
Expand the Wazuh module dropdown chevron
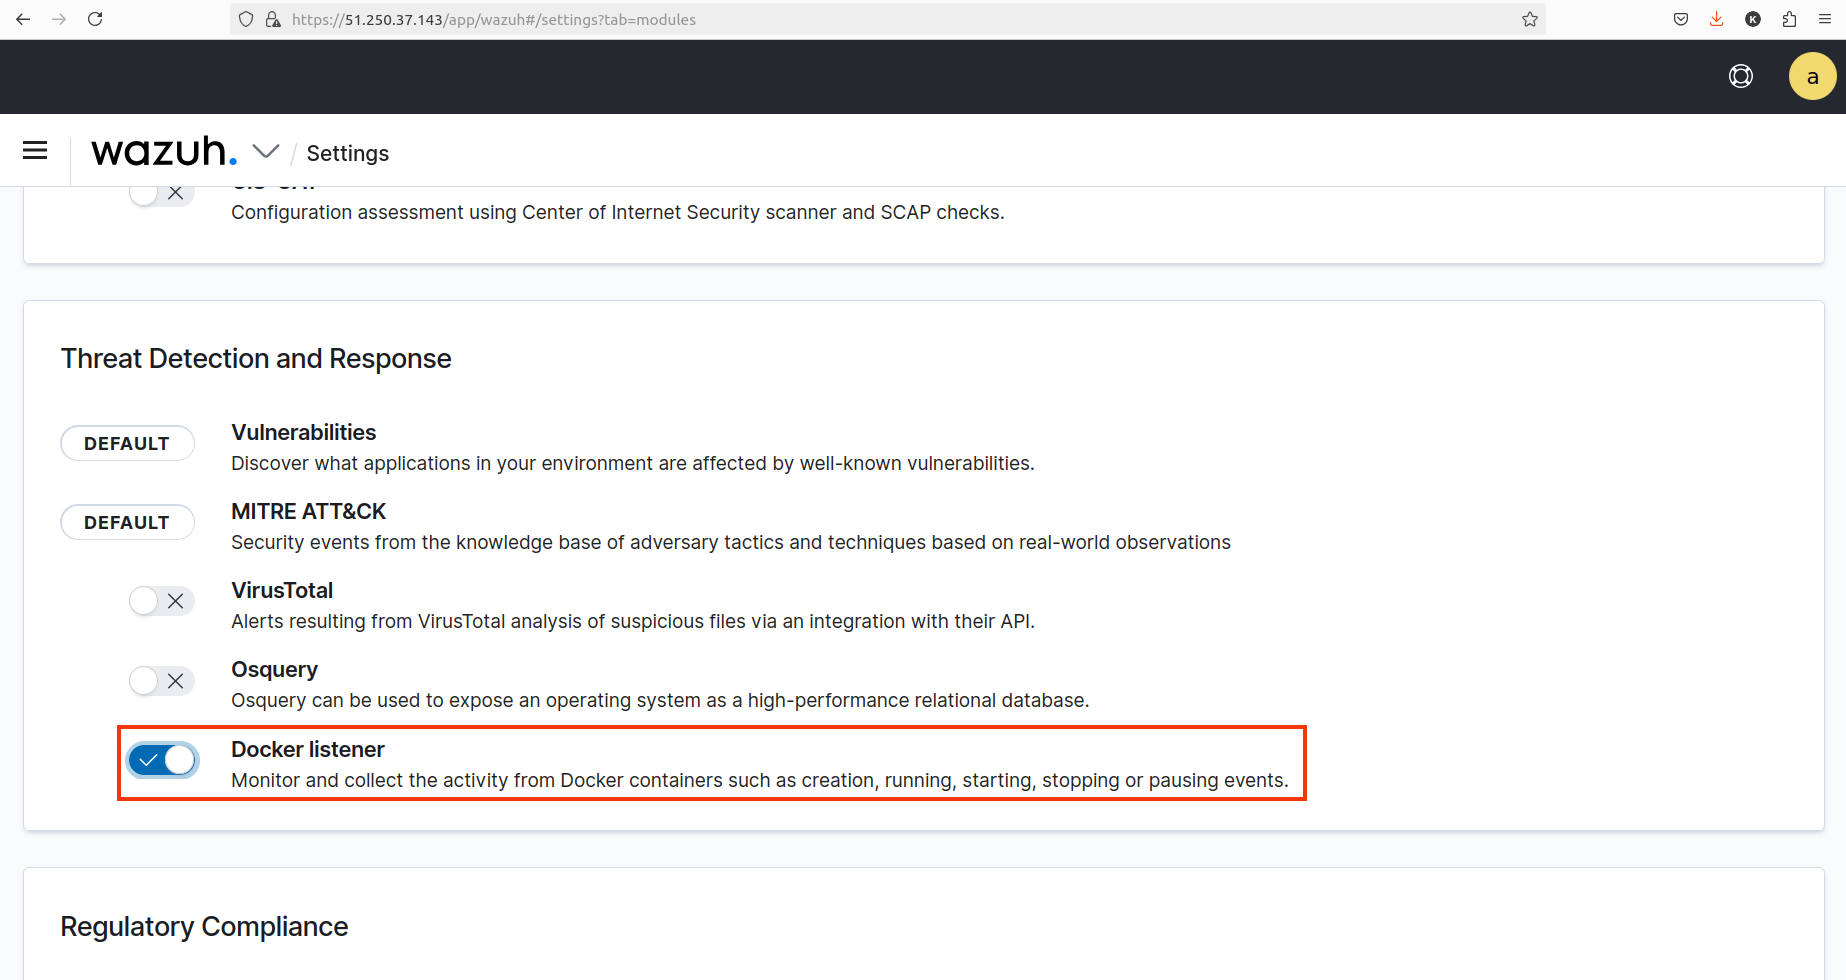[x=266, y=151]
